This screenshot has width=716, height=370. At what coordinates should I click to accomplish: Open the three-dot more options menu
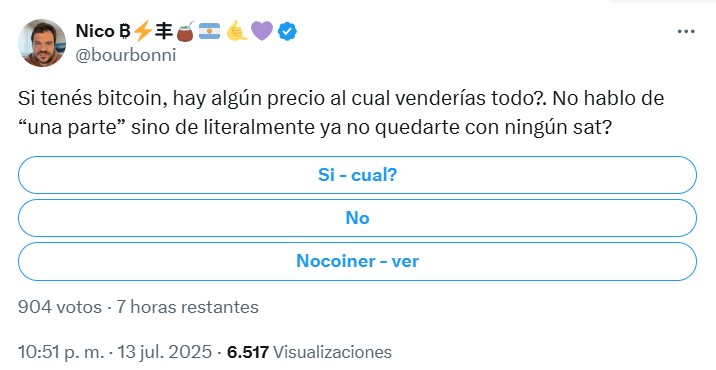(x=686, y=32)
